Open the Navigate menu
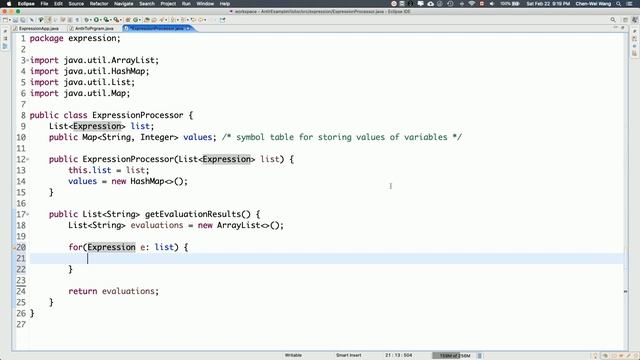The width and height of the screenshot is (640, 360). (x=123, y=4)
